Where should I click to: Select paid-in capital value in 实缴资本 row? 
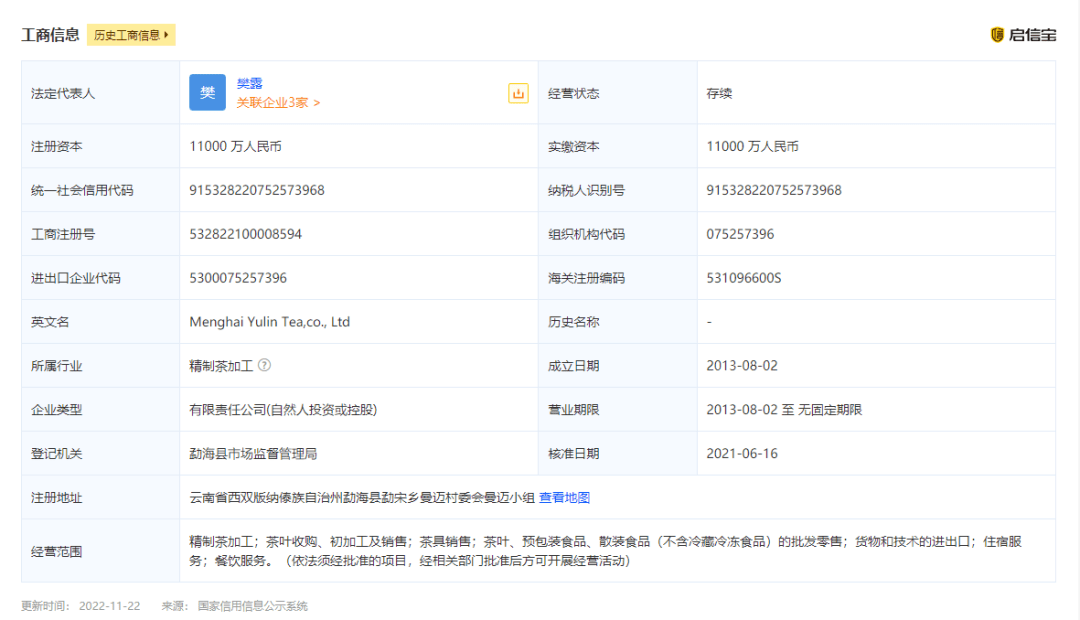752,146
